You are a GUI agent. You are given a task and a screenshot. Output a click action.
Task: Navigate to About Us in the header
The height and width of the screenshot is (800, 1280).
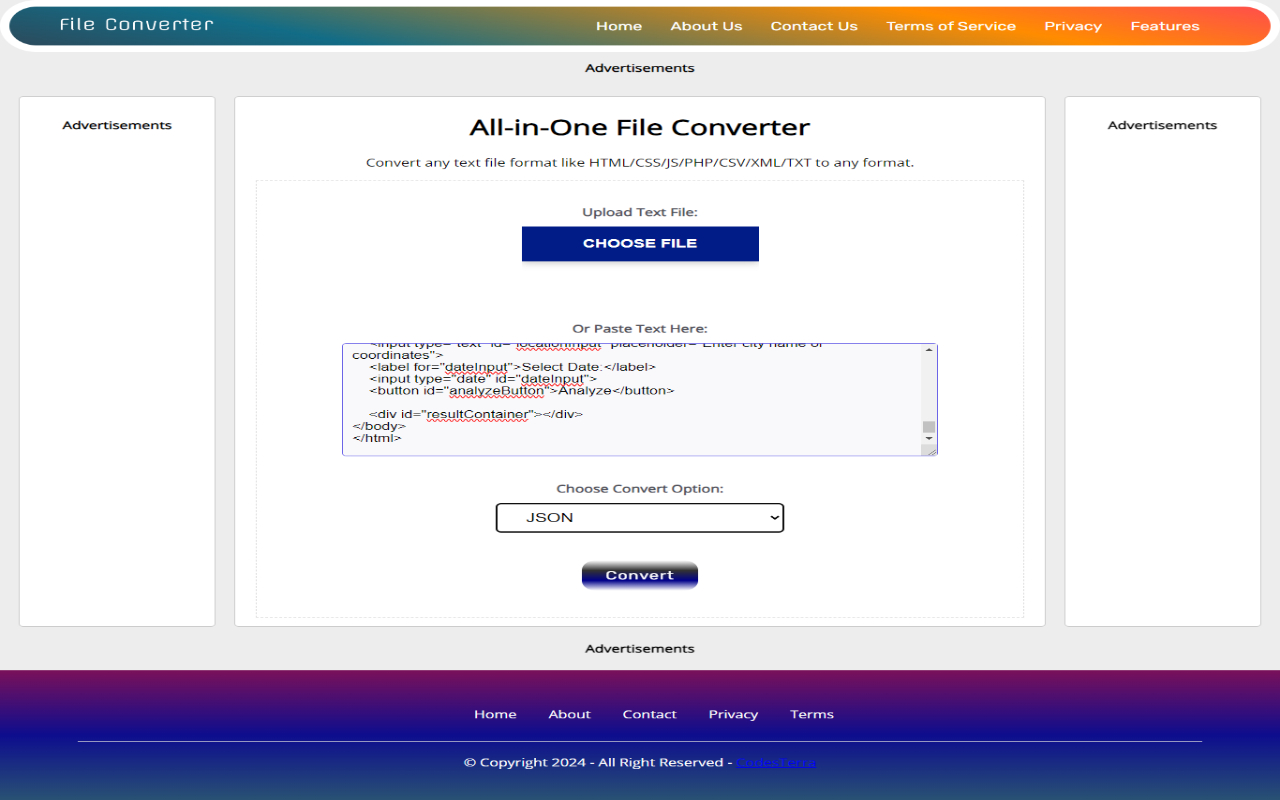coord(706,26)
